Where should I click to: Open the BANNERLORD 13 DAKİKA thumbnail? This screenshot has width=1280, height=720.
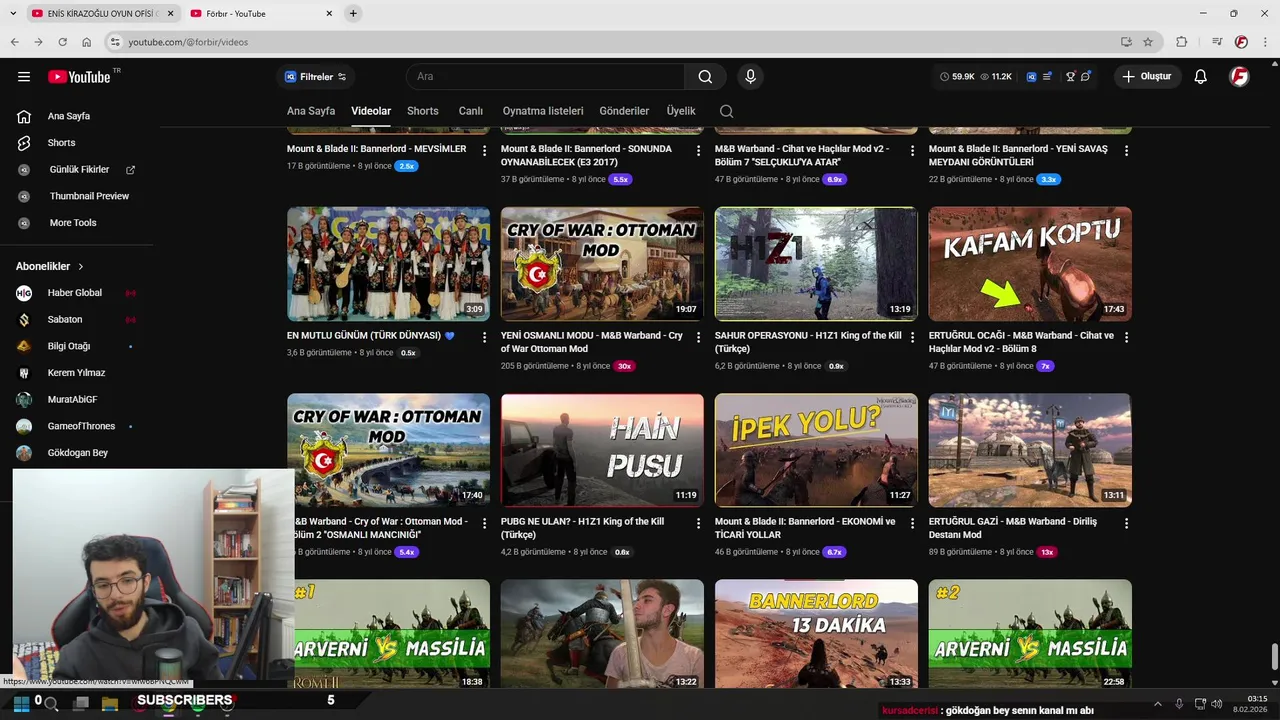pyautogui.click(x=816, y=634)
